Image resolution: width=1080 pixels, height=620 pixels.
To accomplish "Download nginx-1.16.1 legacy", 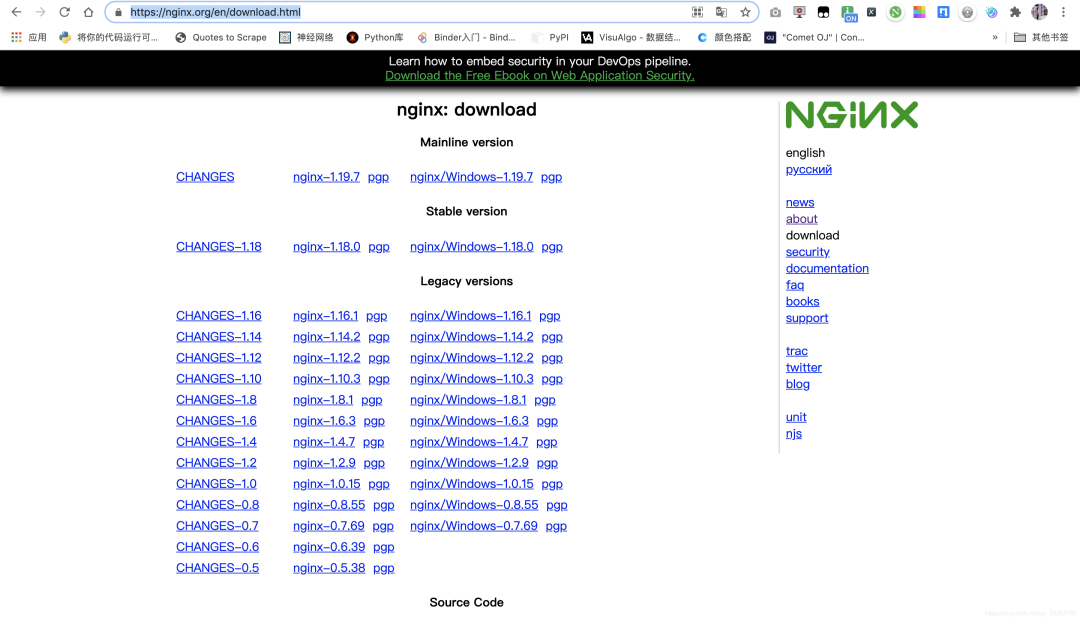I will click(325, 316).
